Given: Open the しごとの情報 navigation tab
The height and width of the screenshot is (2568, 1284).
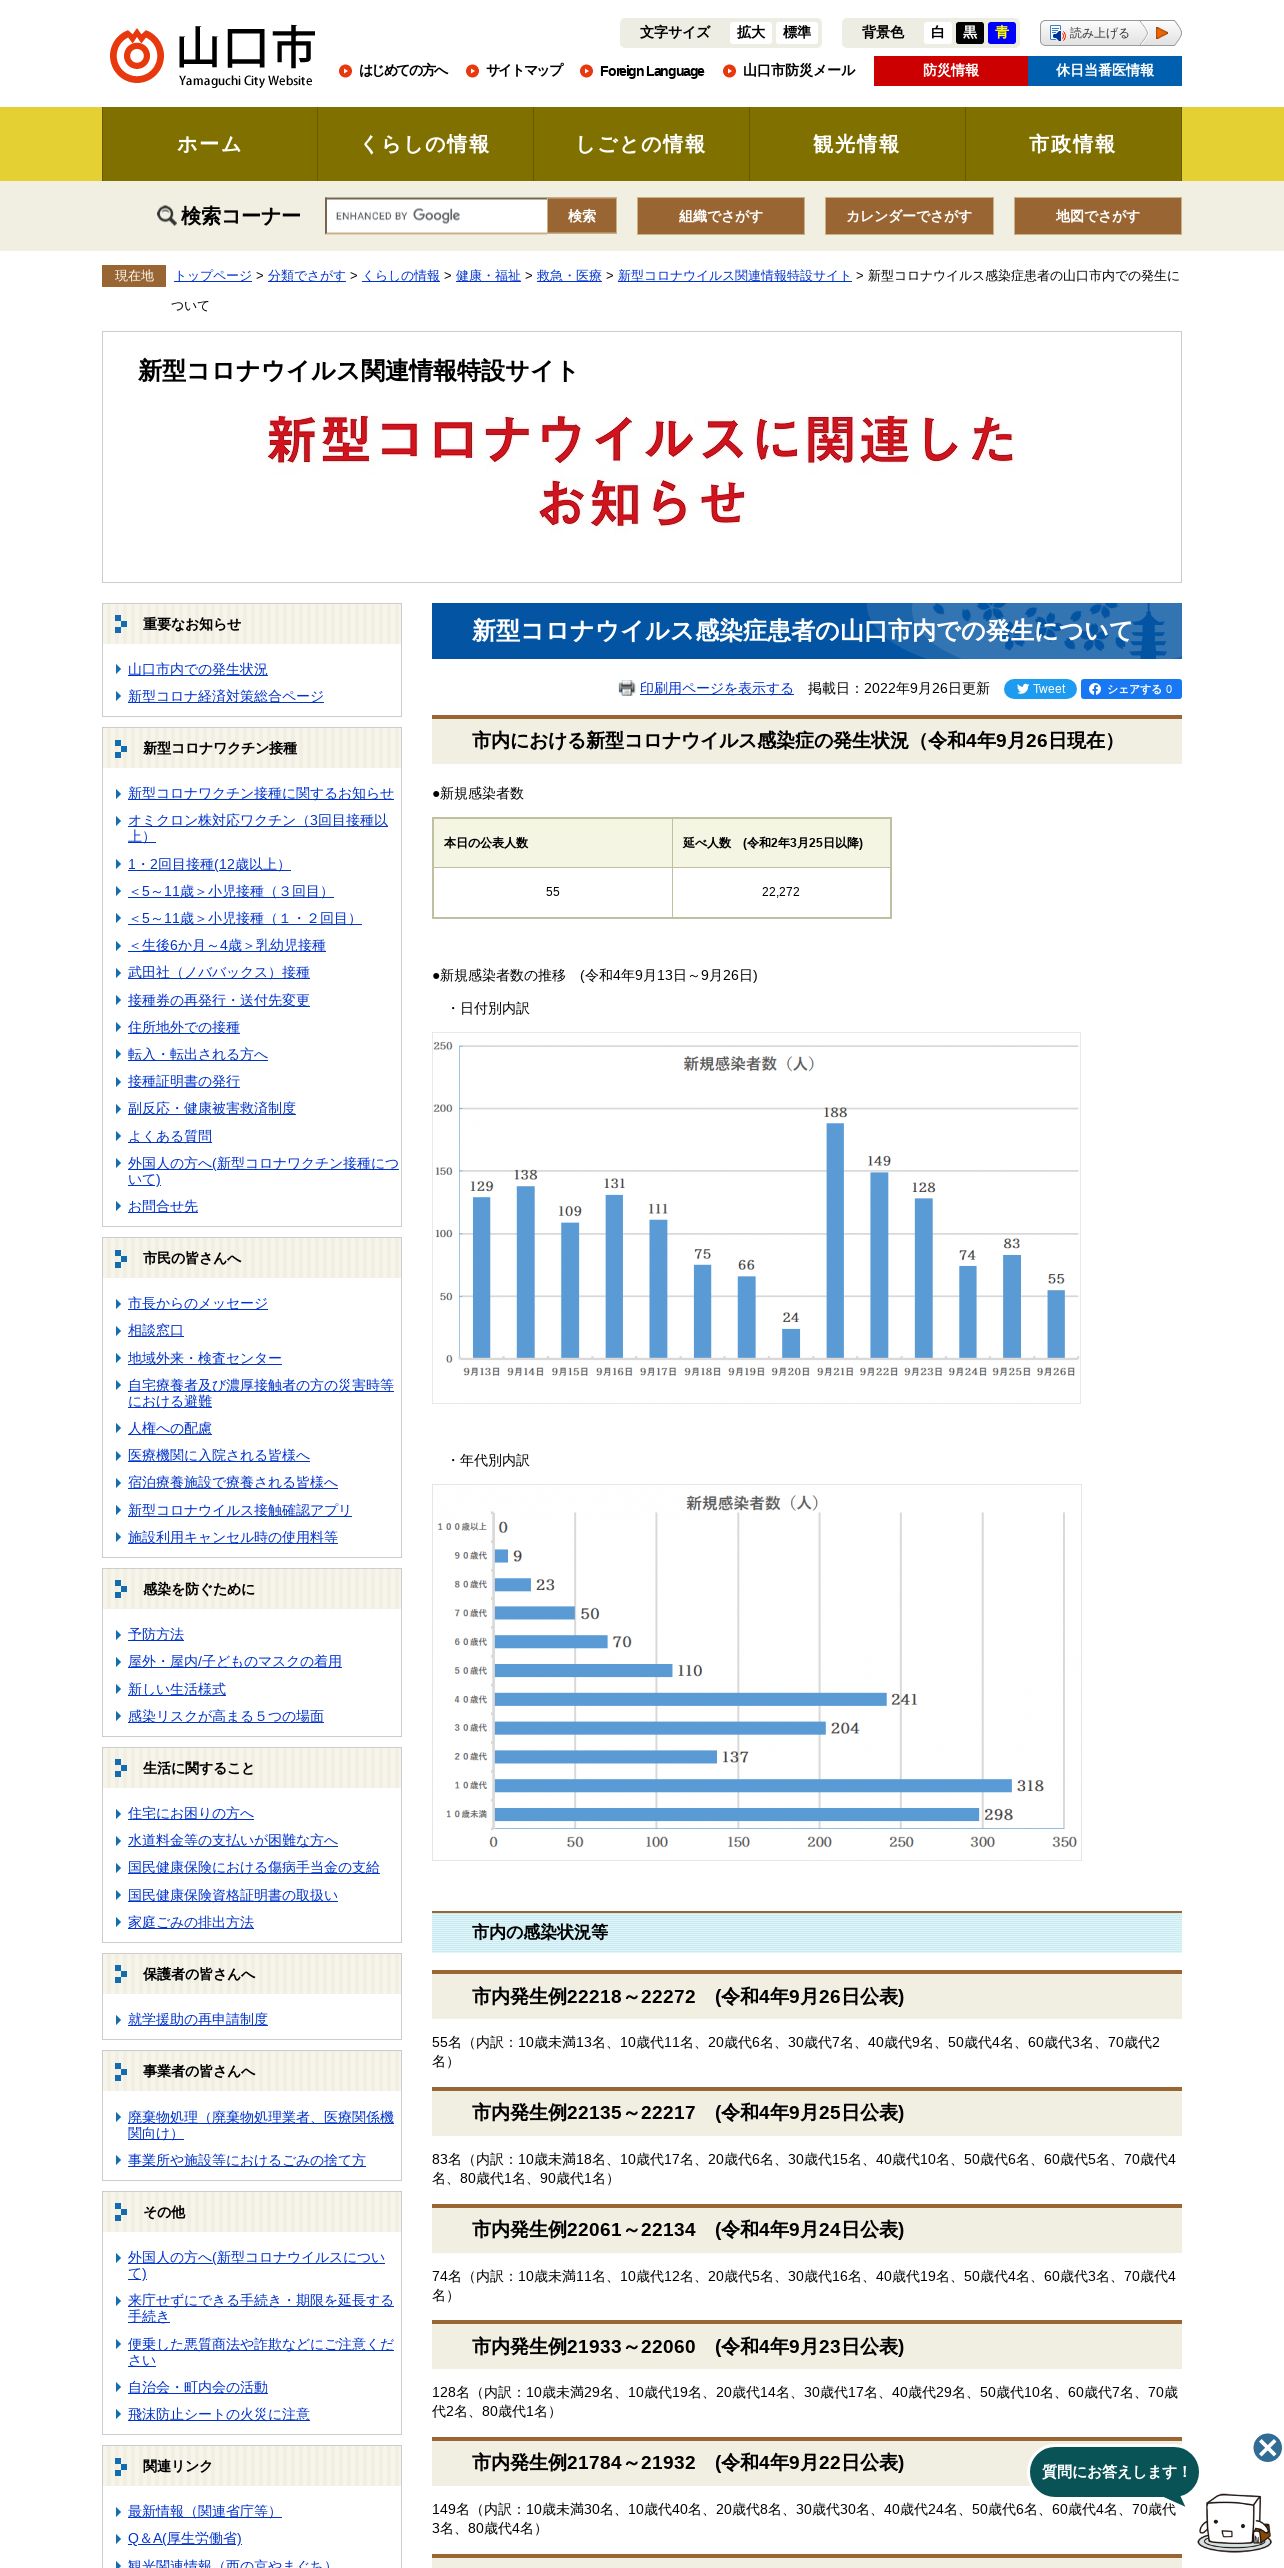Looking at the screenshot, I should point(642,144).
